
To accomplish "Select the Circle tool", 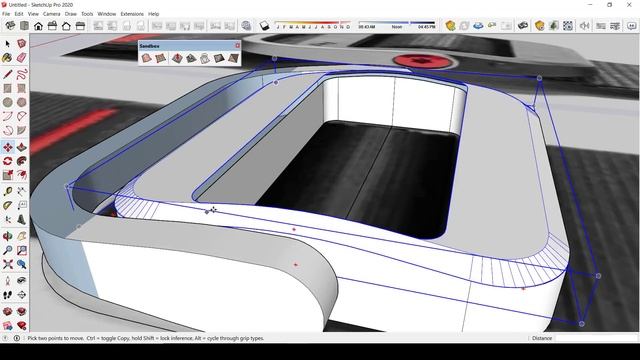I will [7, 102].
